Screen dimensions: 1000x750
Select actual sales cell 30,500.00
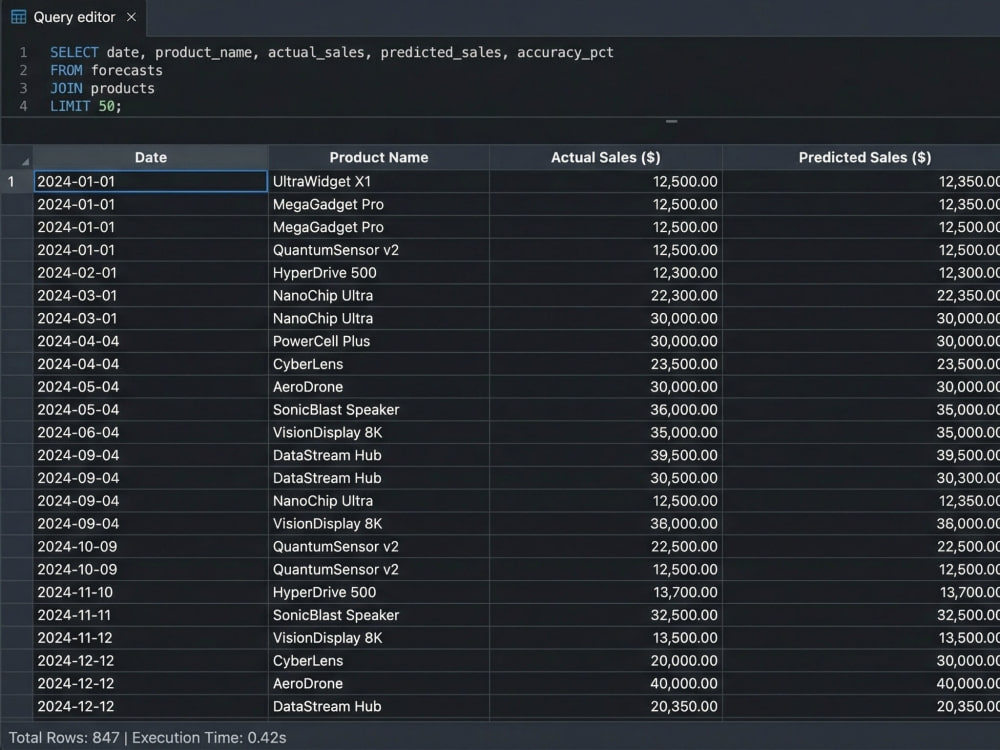click(606, 478)
